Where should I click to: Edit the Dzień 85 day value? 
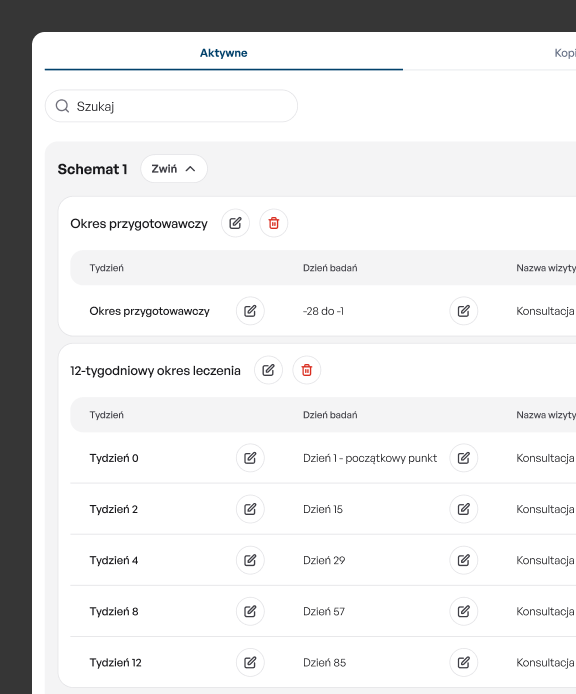(464, 663)
